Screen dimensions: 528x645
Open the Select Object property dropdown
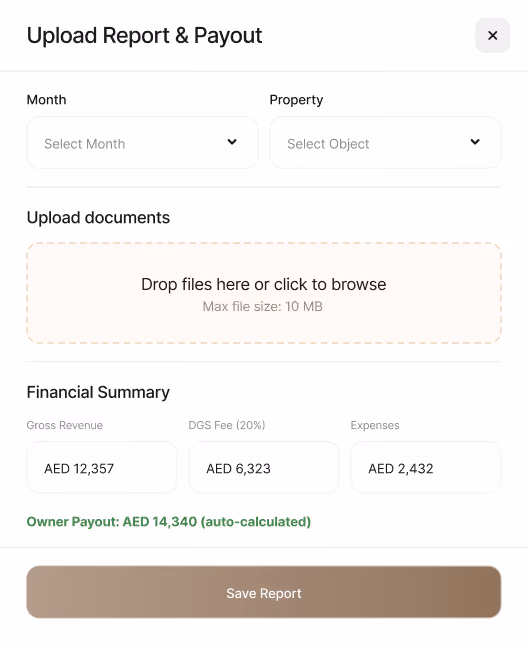click(385, 143)
